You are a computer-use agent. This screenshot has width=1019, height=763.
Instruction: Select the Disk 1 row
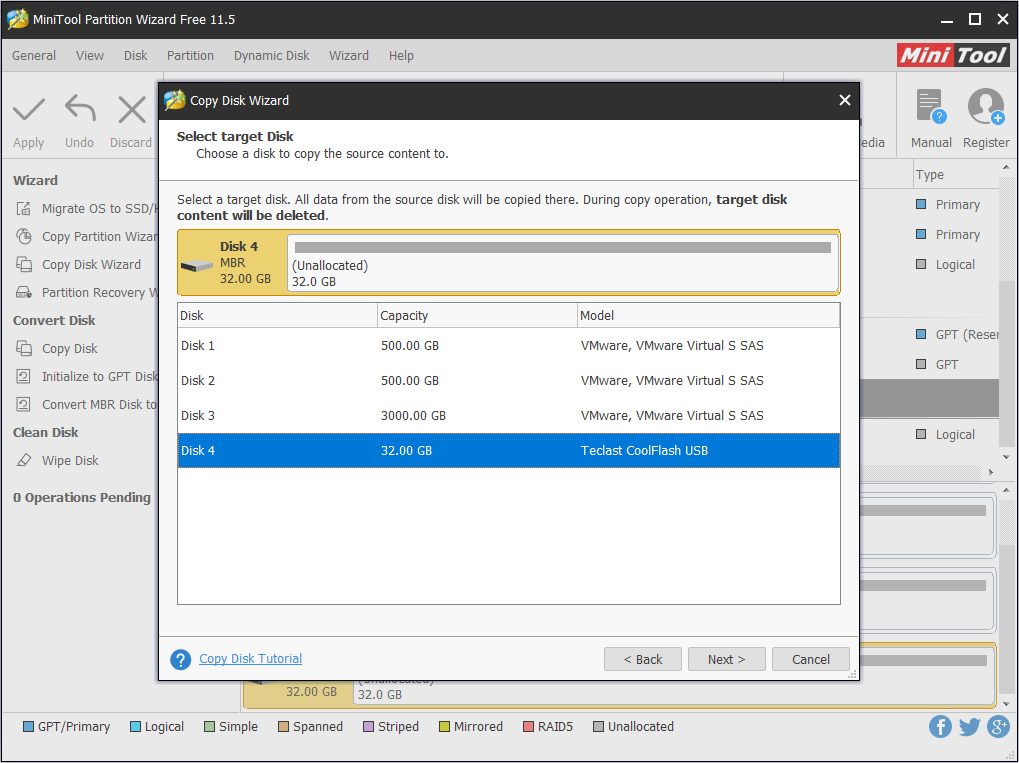click(x=509, y=346)
